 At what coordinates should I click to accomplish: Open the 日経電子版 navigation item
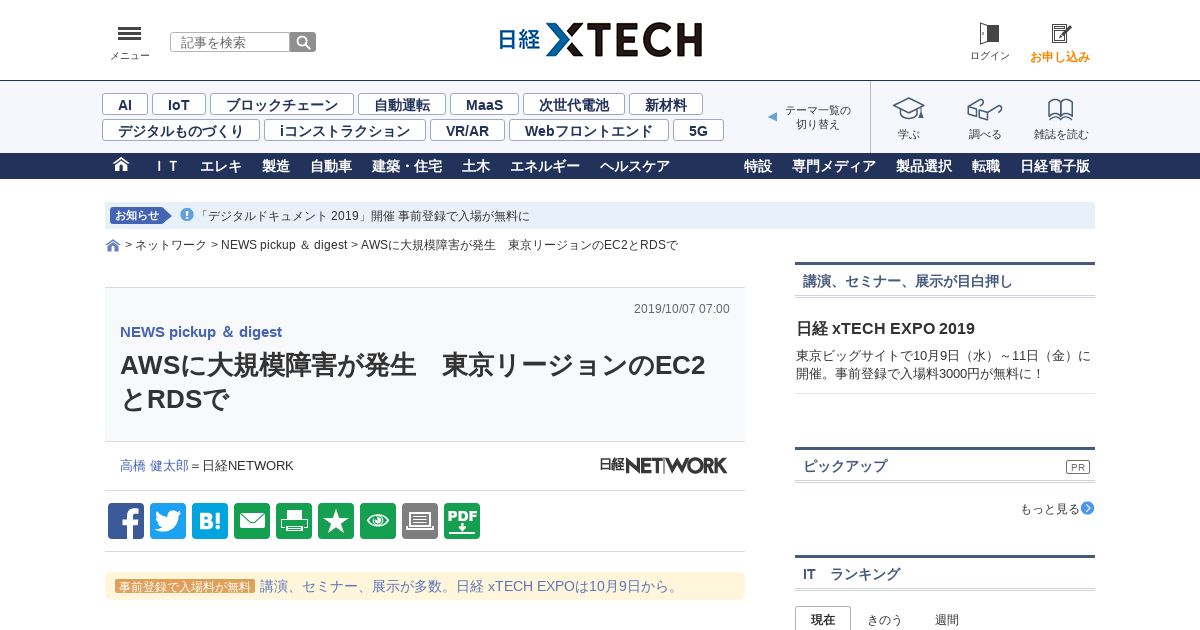(x=1055, y=166)
